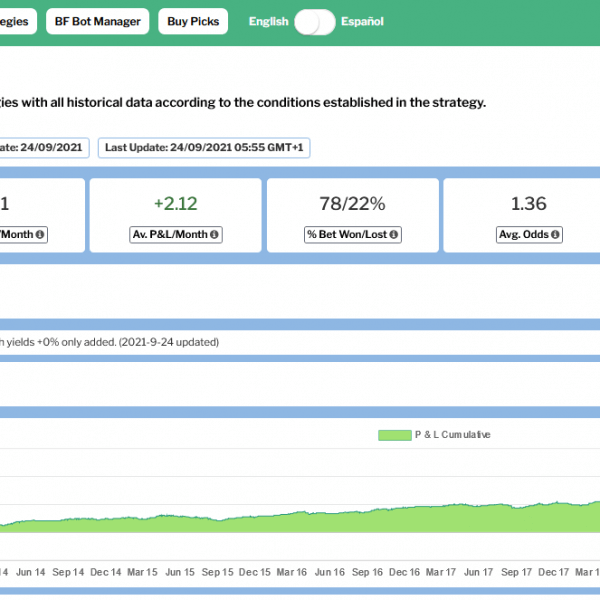Click the 1.36 average odds value
This screenshot has width=600, height=600.
tap(529, 204)
